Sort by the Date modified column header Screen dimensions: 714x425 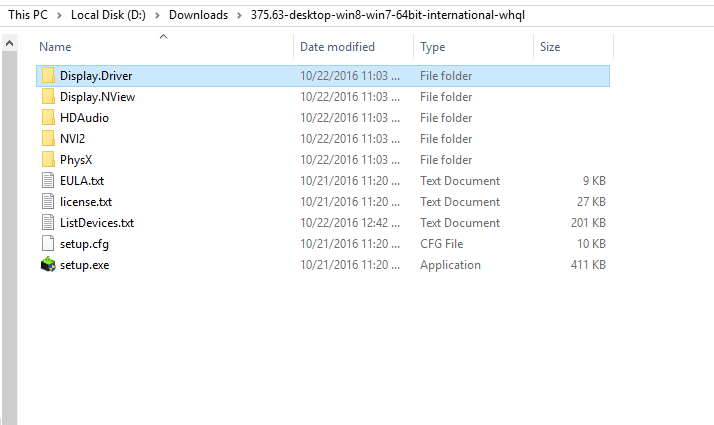click(354, 46)
